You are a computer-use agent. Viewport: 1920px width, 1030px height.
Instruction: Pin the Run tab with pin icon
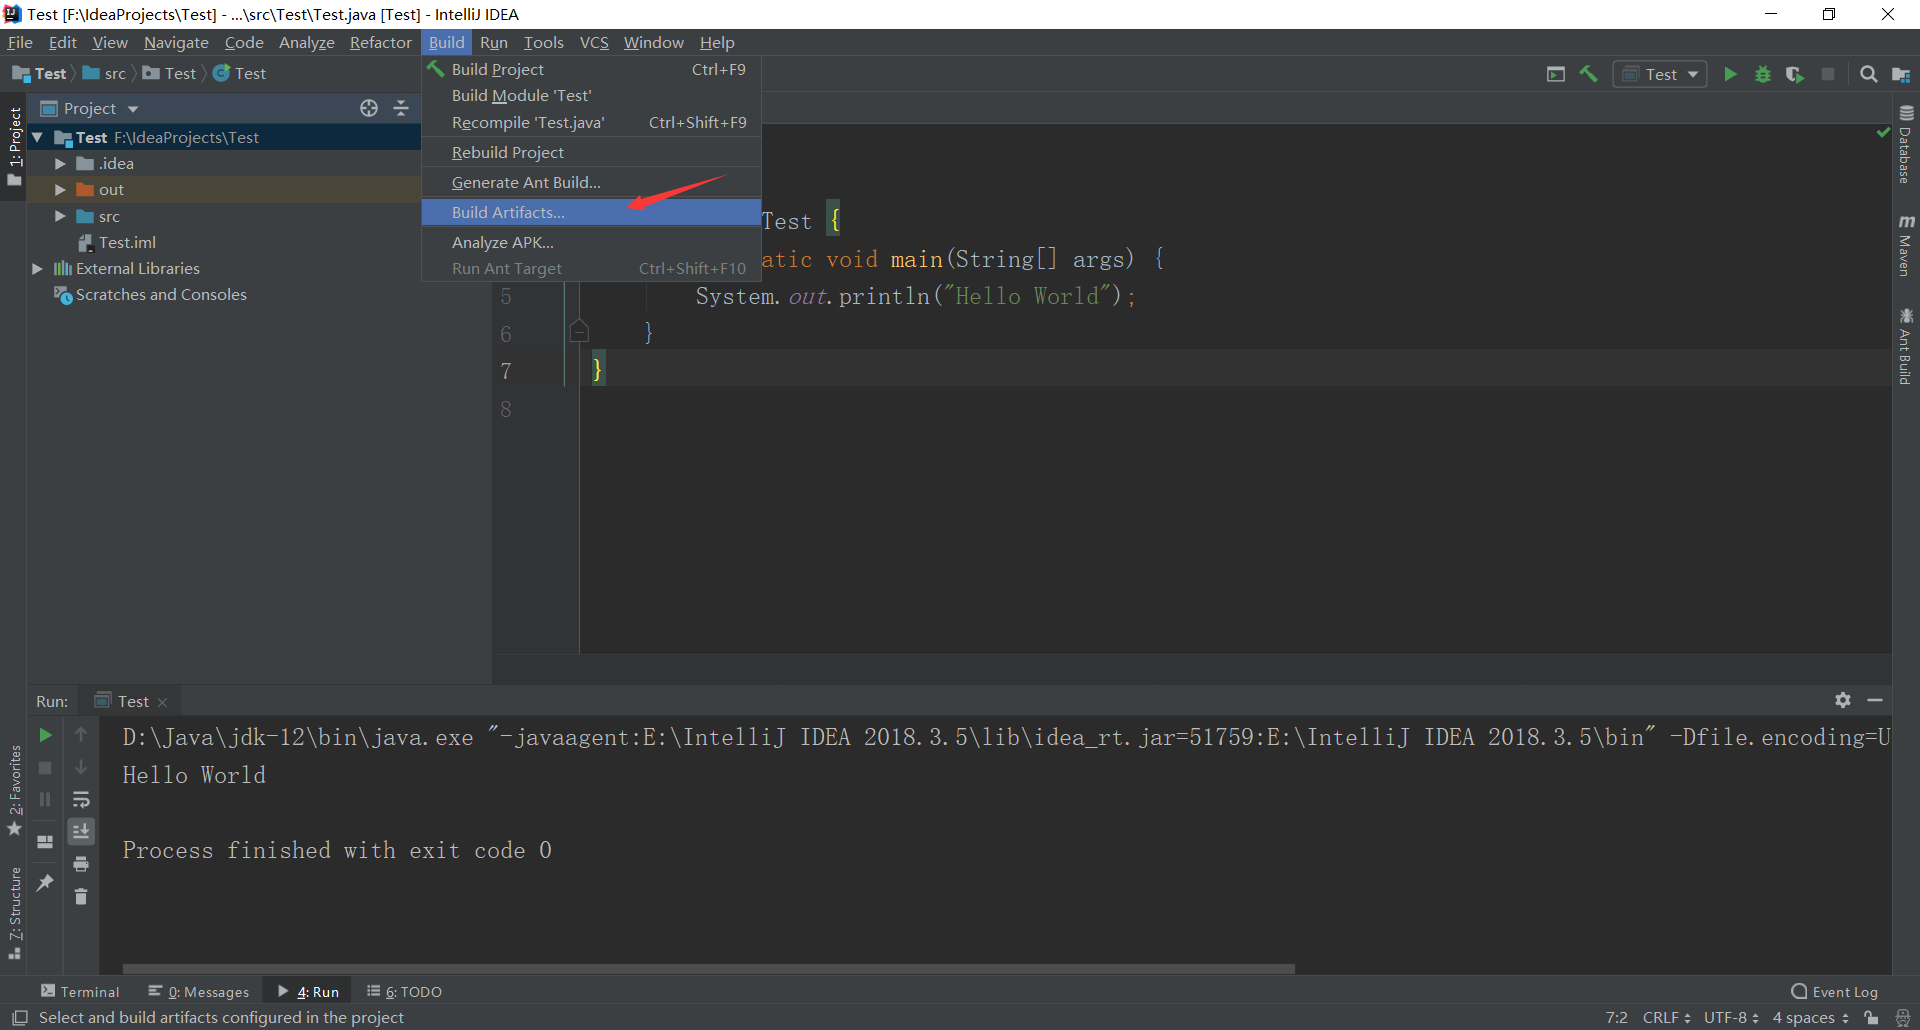click(x=45, y=882)
